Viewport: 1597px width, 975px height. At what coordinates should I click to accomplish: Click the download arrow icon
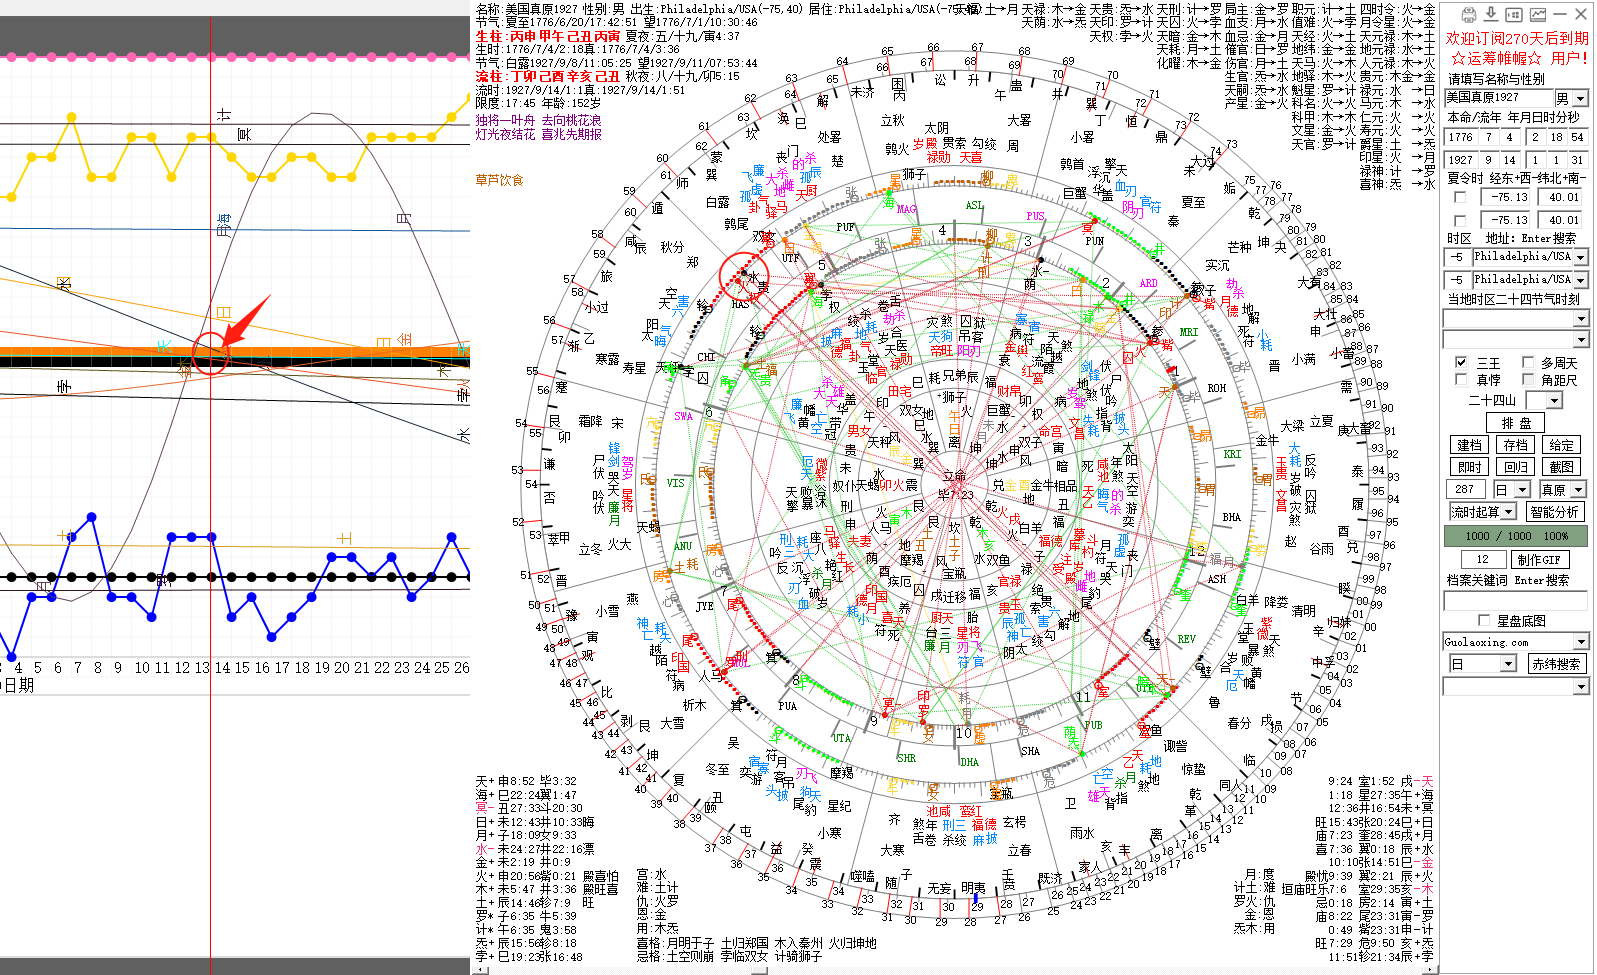point(1490,14)
